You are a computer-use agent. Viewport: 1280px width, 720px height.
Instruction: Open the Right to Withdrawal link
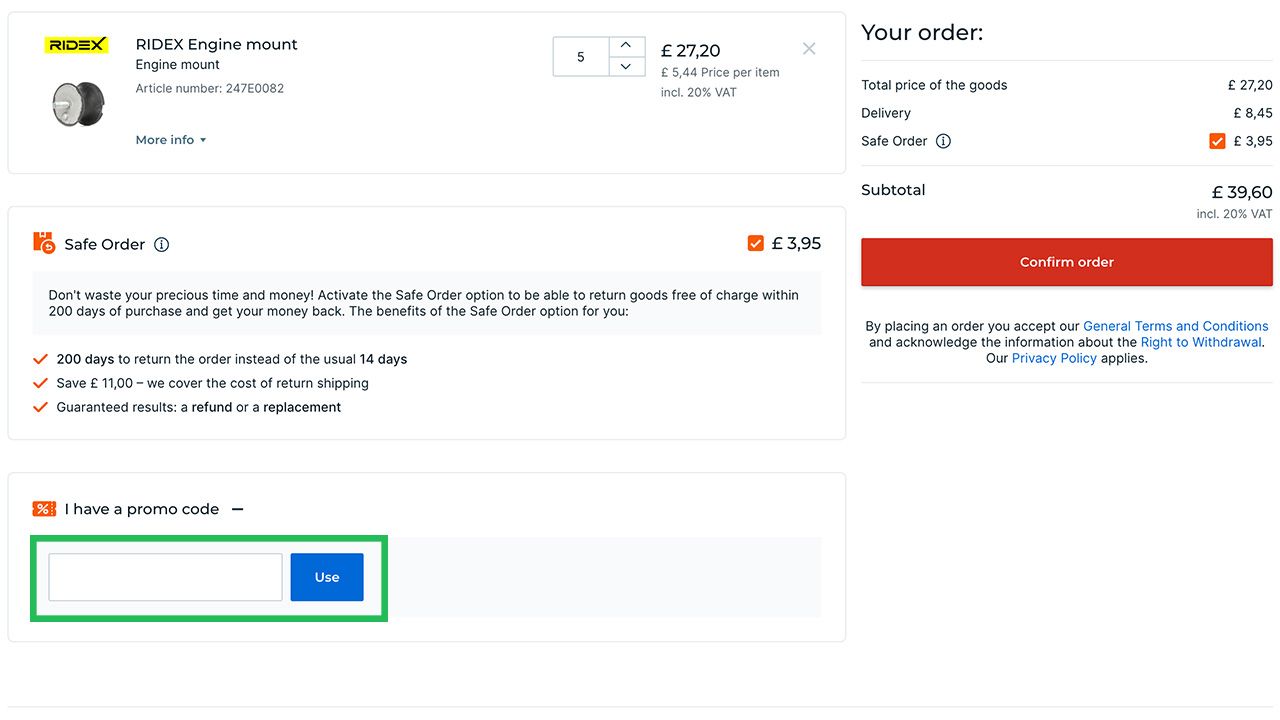(x=1202, y=342)
